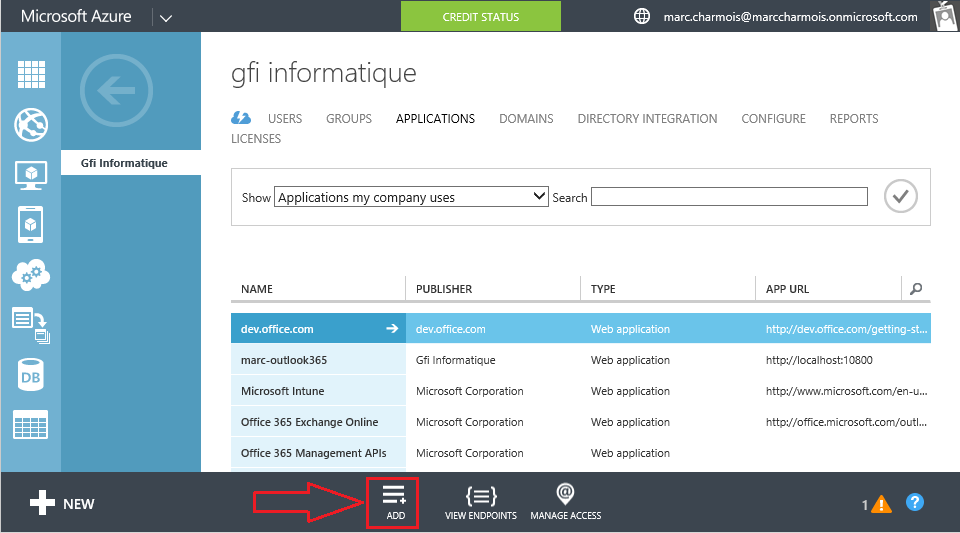The width and height of the screenshot is (960, 533).
Task: Open the DIRECTORY INTEGRATION tab
Action: click(647, 119)
